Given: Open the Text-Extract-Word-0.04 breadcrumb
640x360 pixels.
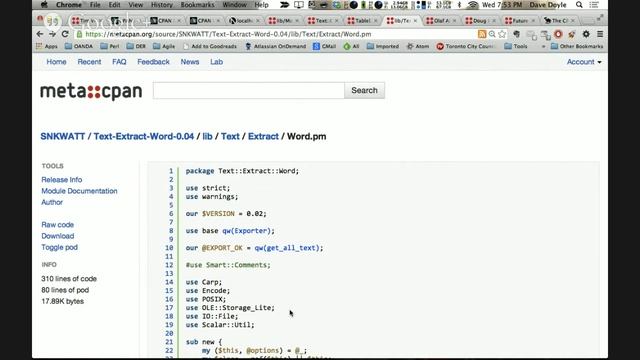Looking at the screenshot, I should (x=144, y=137).
